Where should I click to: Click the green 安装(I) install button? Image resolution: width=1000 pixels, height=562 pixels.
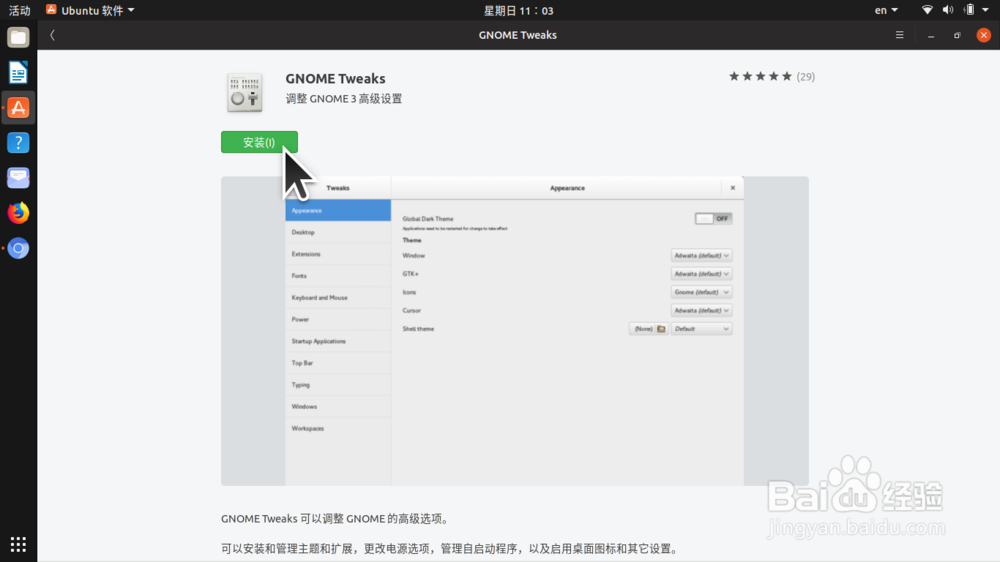[x=259, y=142]
